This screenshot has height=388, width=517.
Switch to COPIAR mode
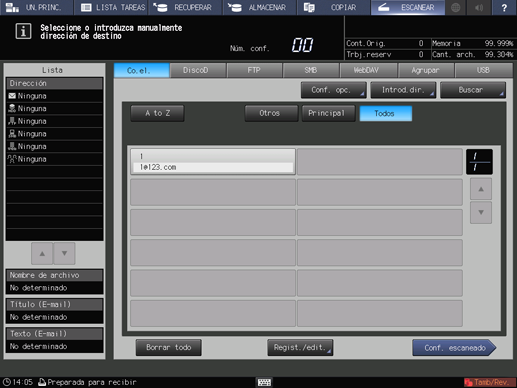coord(334,7)
